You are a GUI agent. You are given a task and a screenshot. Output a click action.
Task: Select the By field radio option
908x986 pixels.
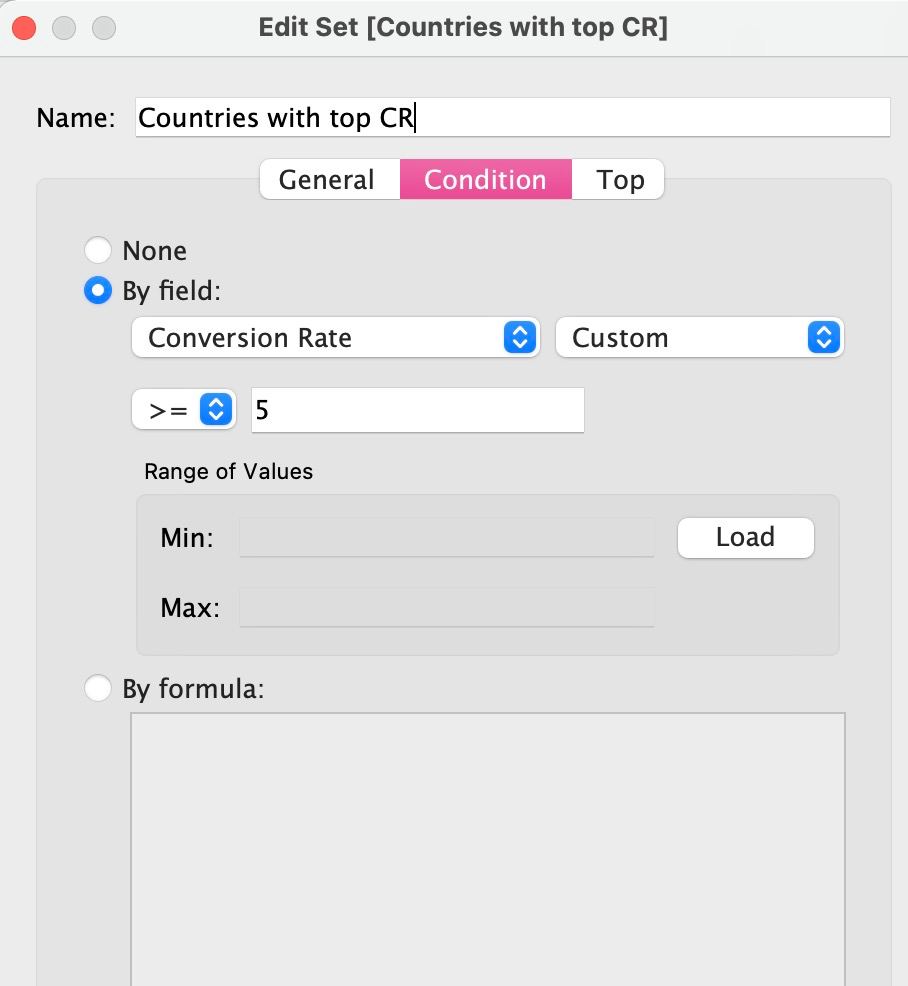[x=98, y=291]
